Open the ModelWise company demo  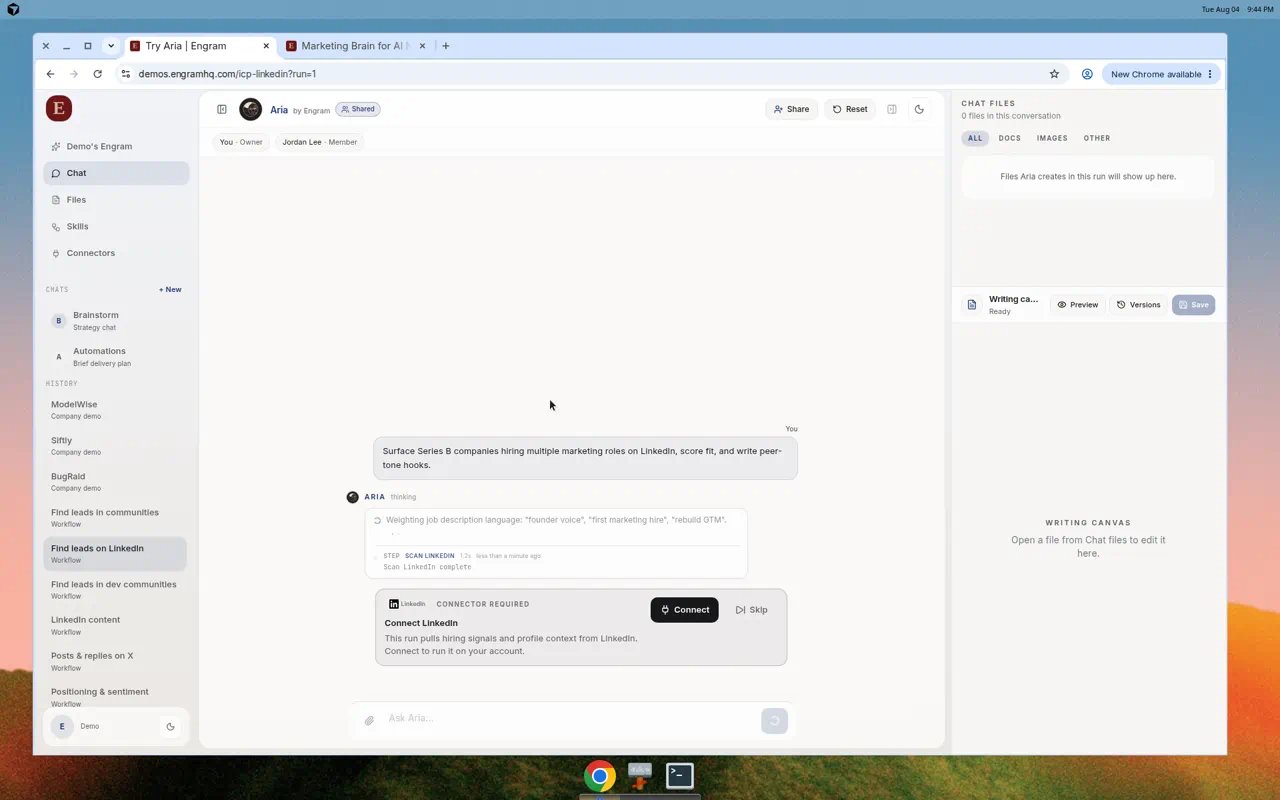[116, 410]
